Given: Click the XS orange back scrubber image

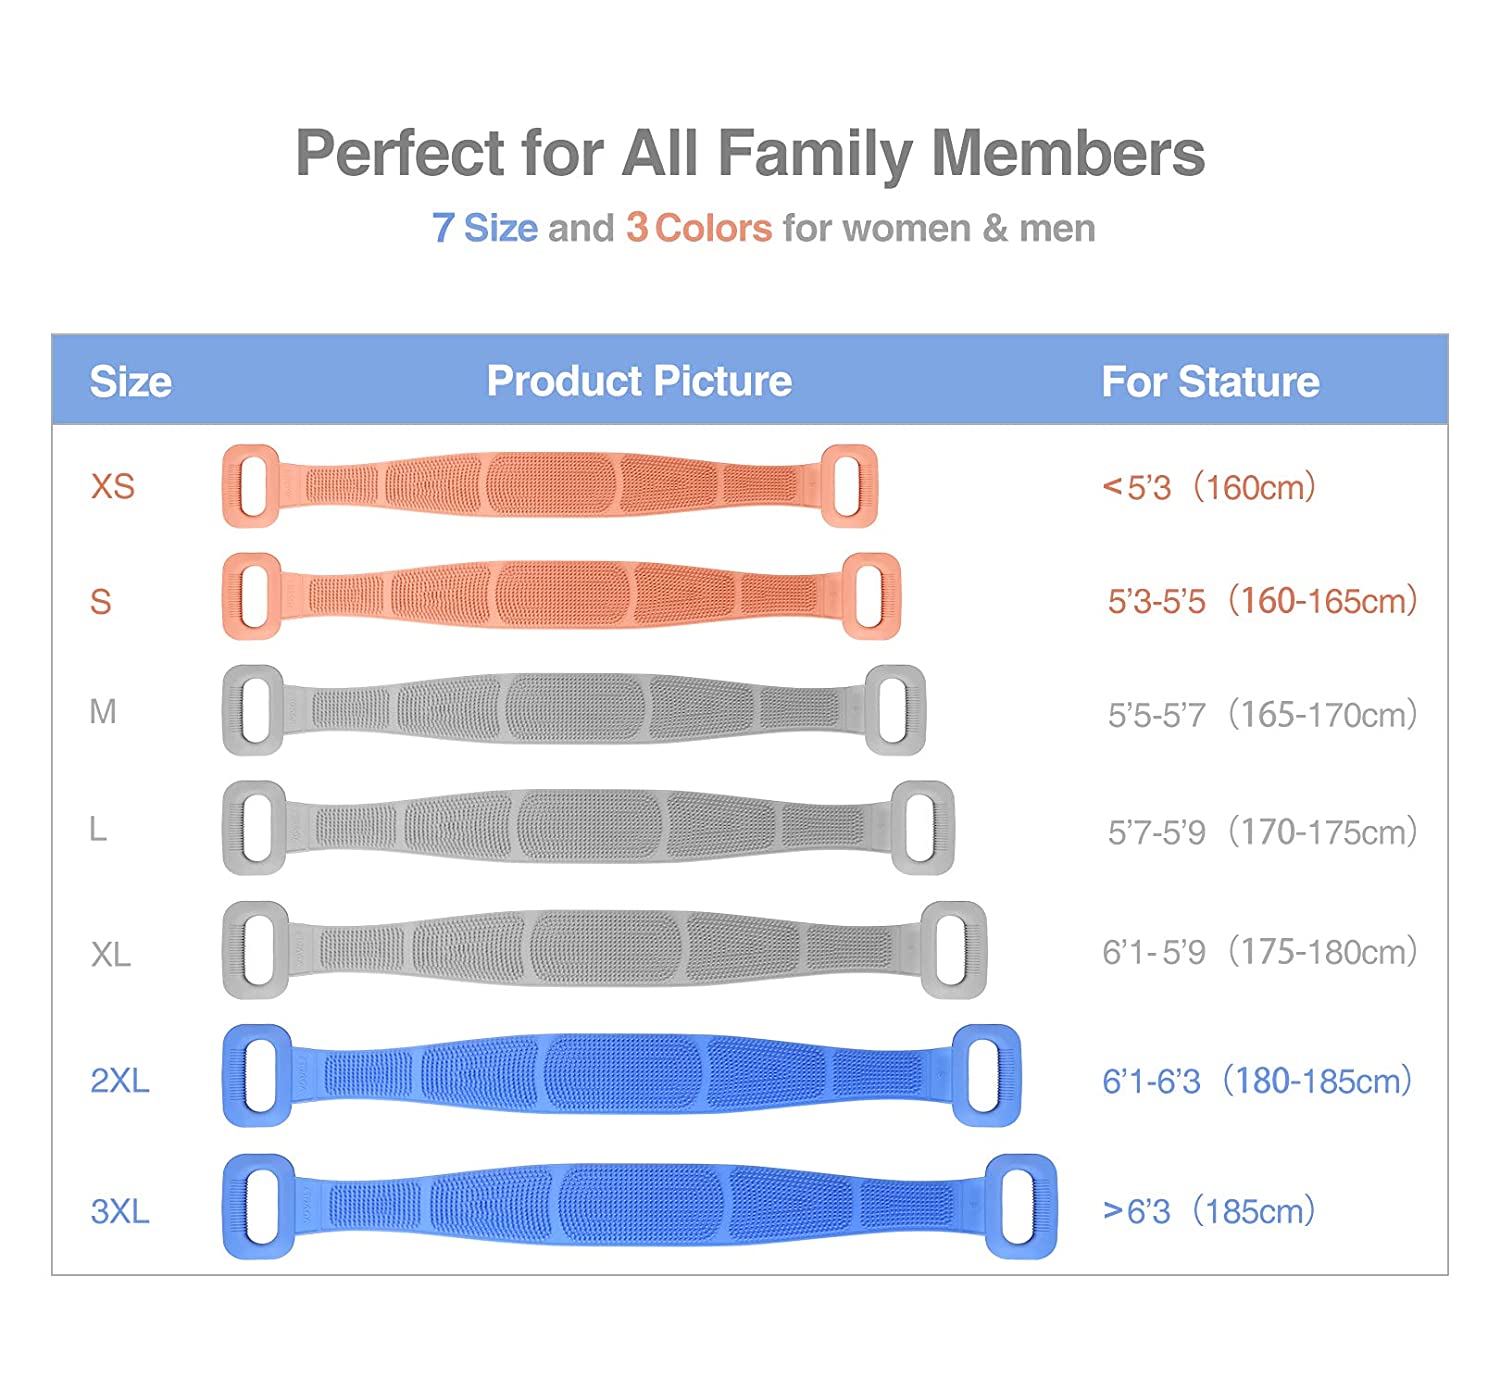Looking at the screenshot, I should pos(549,485).
